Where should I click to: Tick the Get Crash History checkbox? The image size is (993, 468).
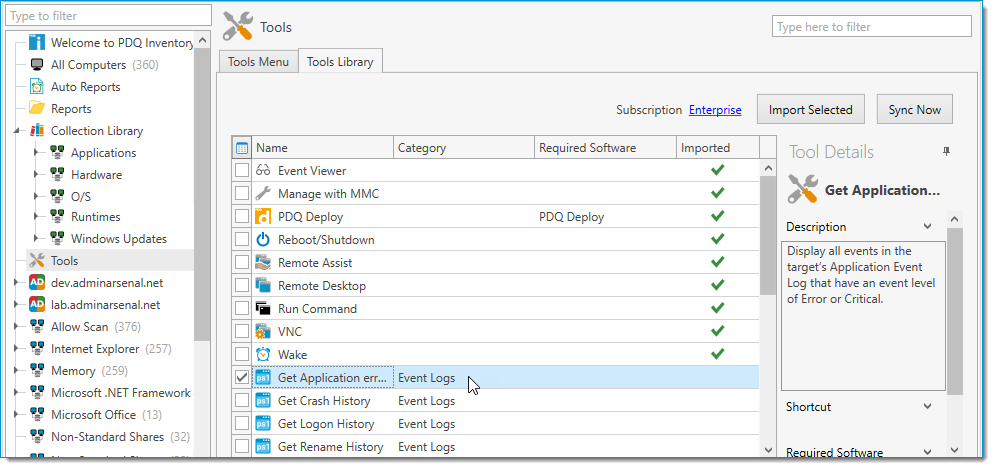pyautogui.click(x=241, y=401)
